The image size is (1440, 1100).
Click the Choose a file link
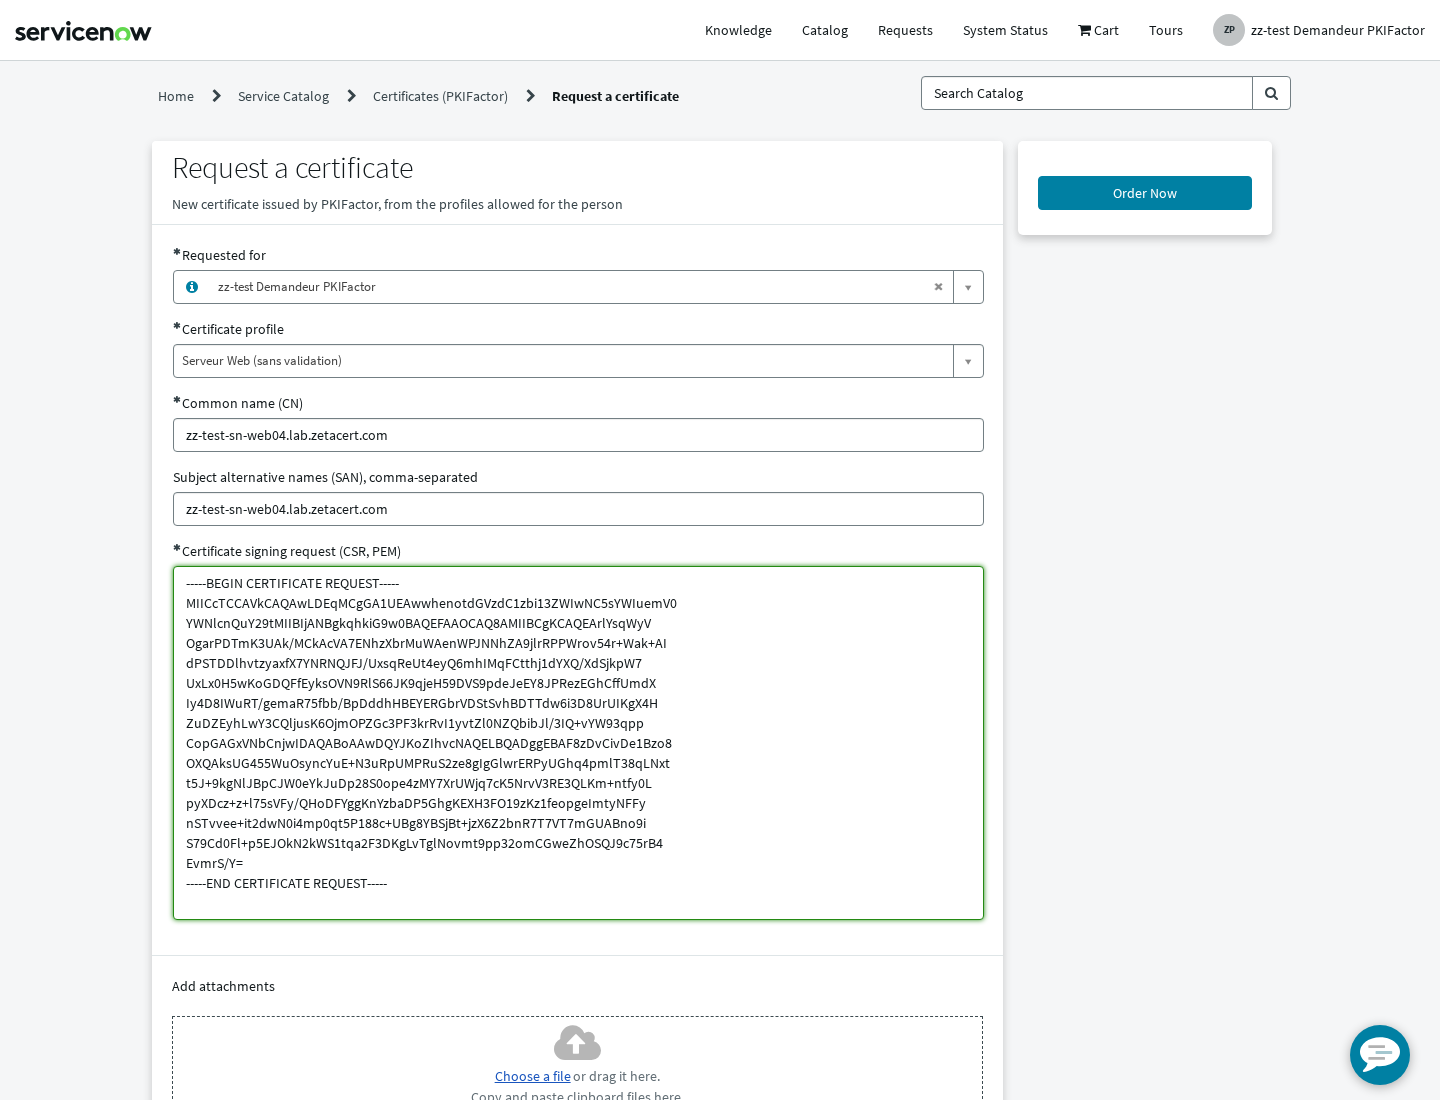click(x=533, y=1076)
